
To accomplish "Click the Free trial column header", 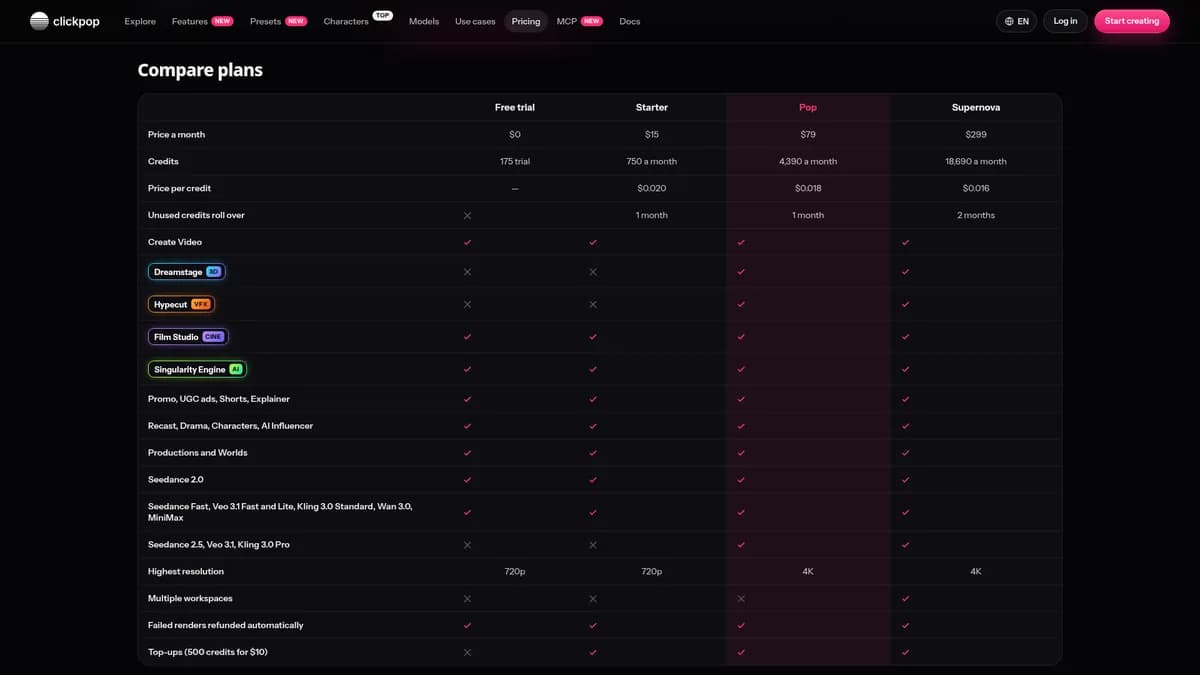I will tap(515, 107).
